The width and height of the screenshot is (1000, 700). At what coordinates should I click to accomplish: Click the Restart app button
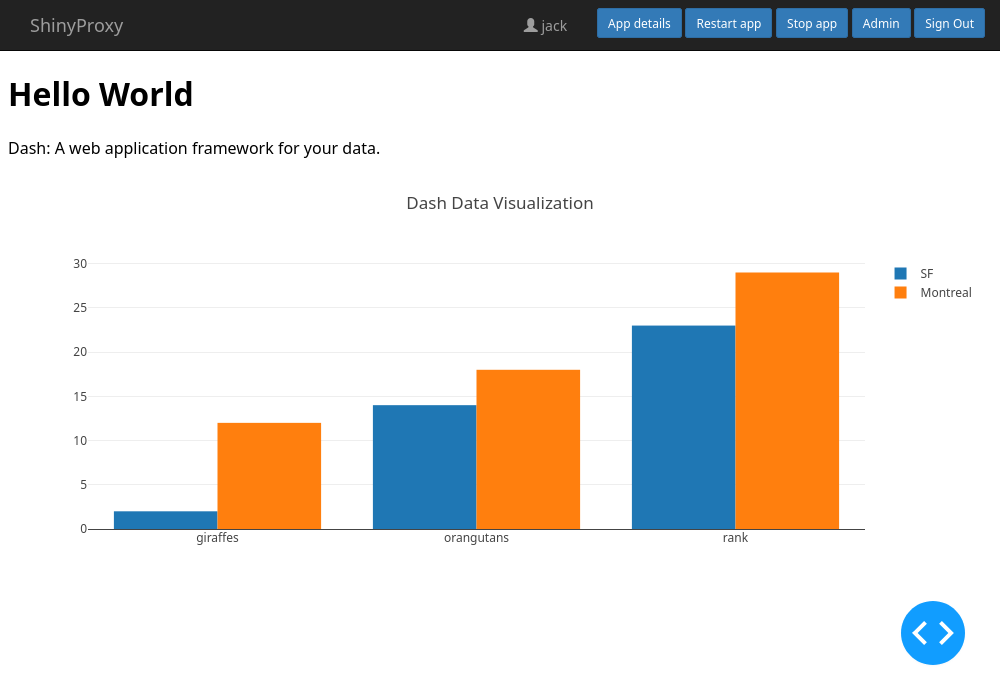[x=728, y=24]
